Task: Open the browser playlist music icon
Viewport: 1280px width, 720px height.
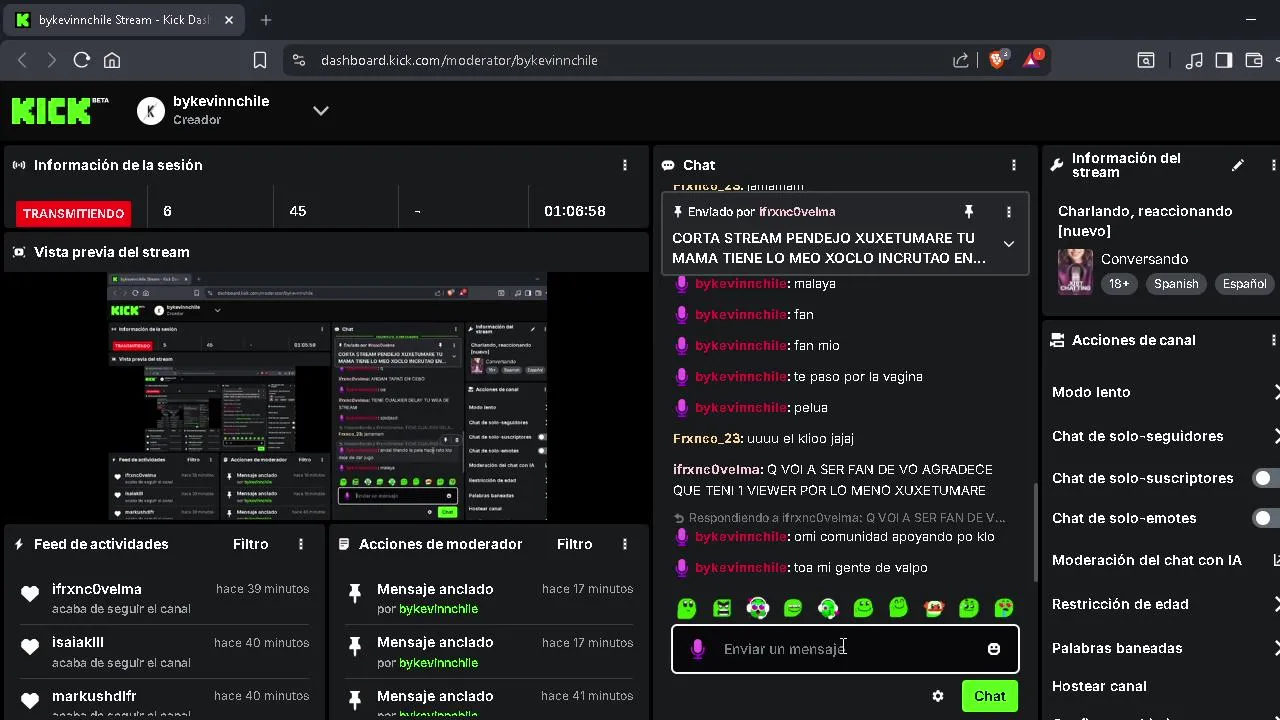Action: [1194, 60]
